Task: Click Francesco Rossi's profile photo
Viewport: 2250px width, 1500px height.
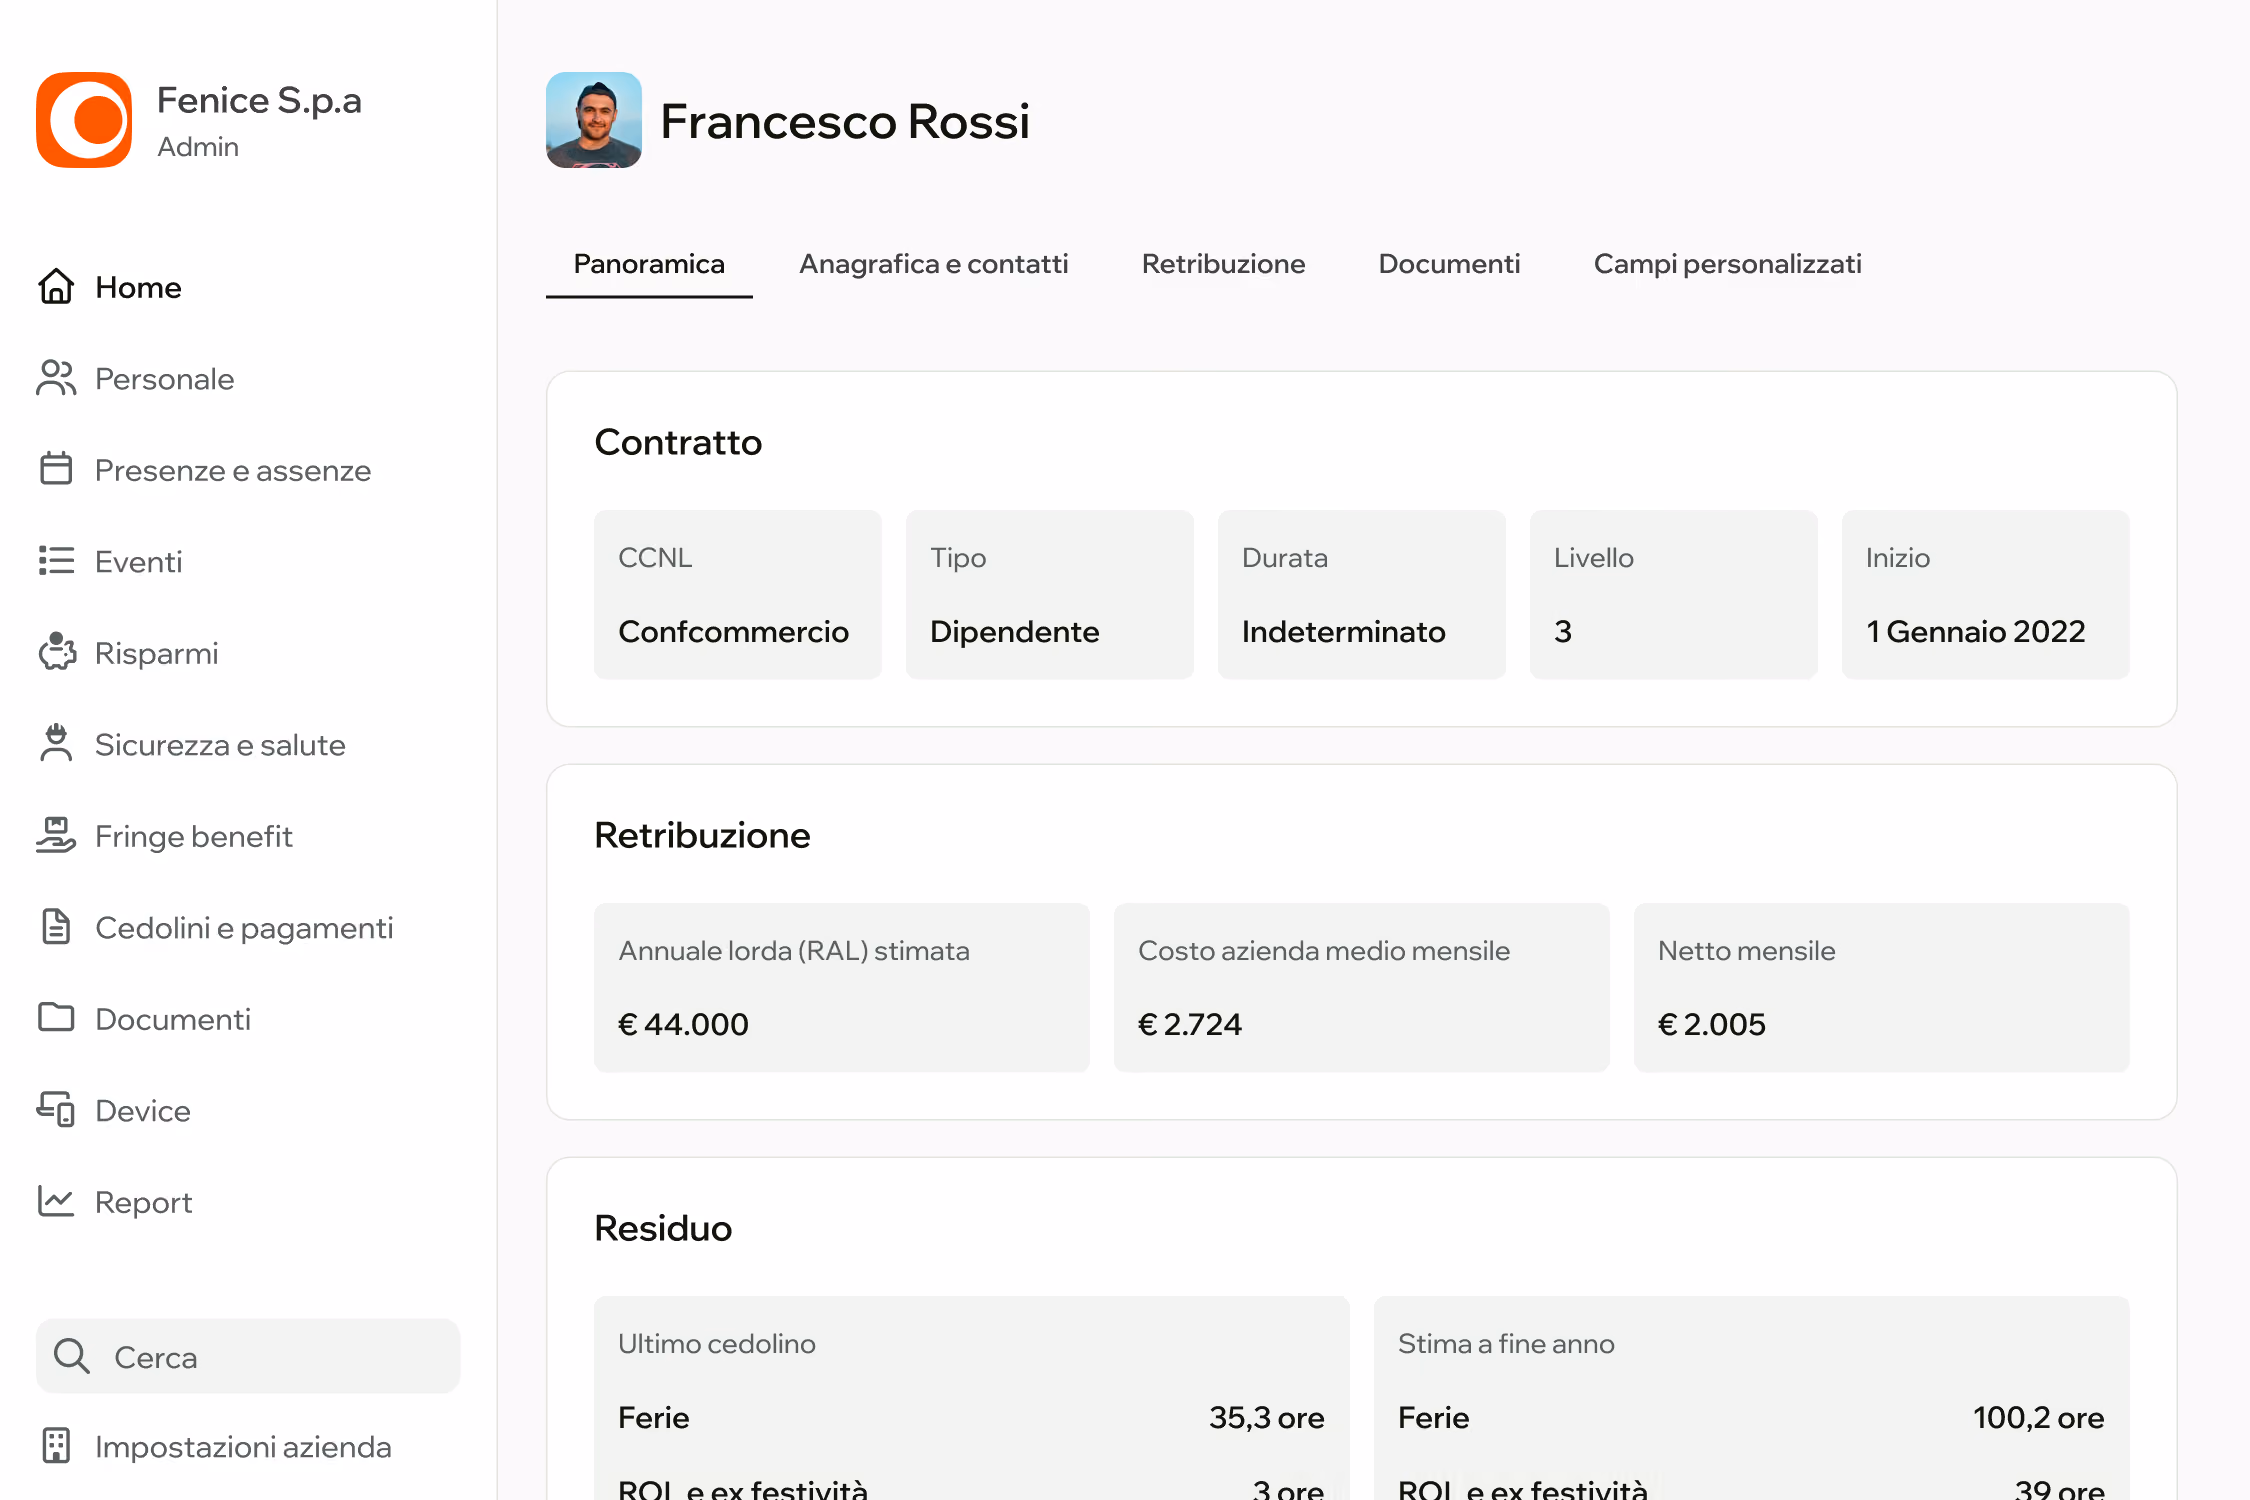Action: click(x=594, y=120)
